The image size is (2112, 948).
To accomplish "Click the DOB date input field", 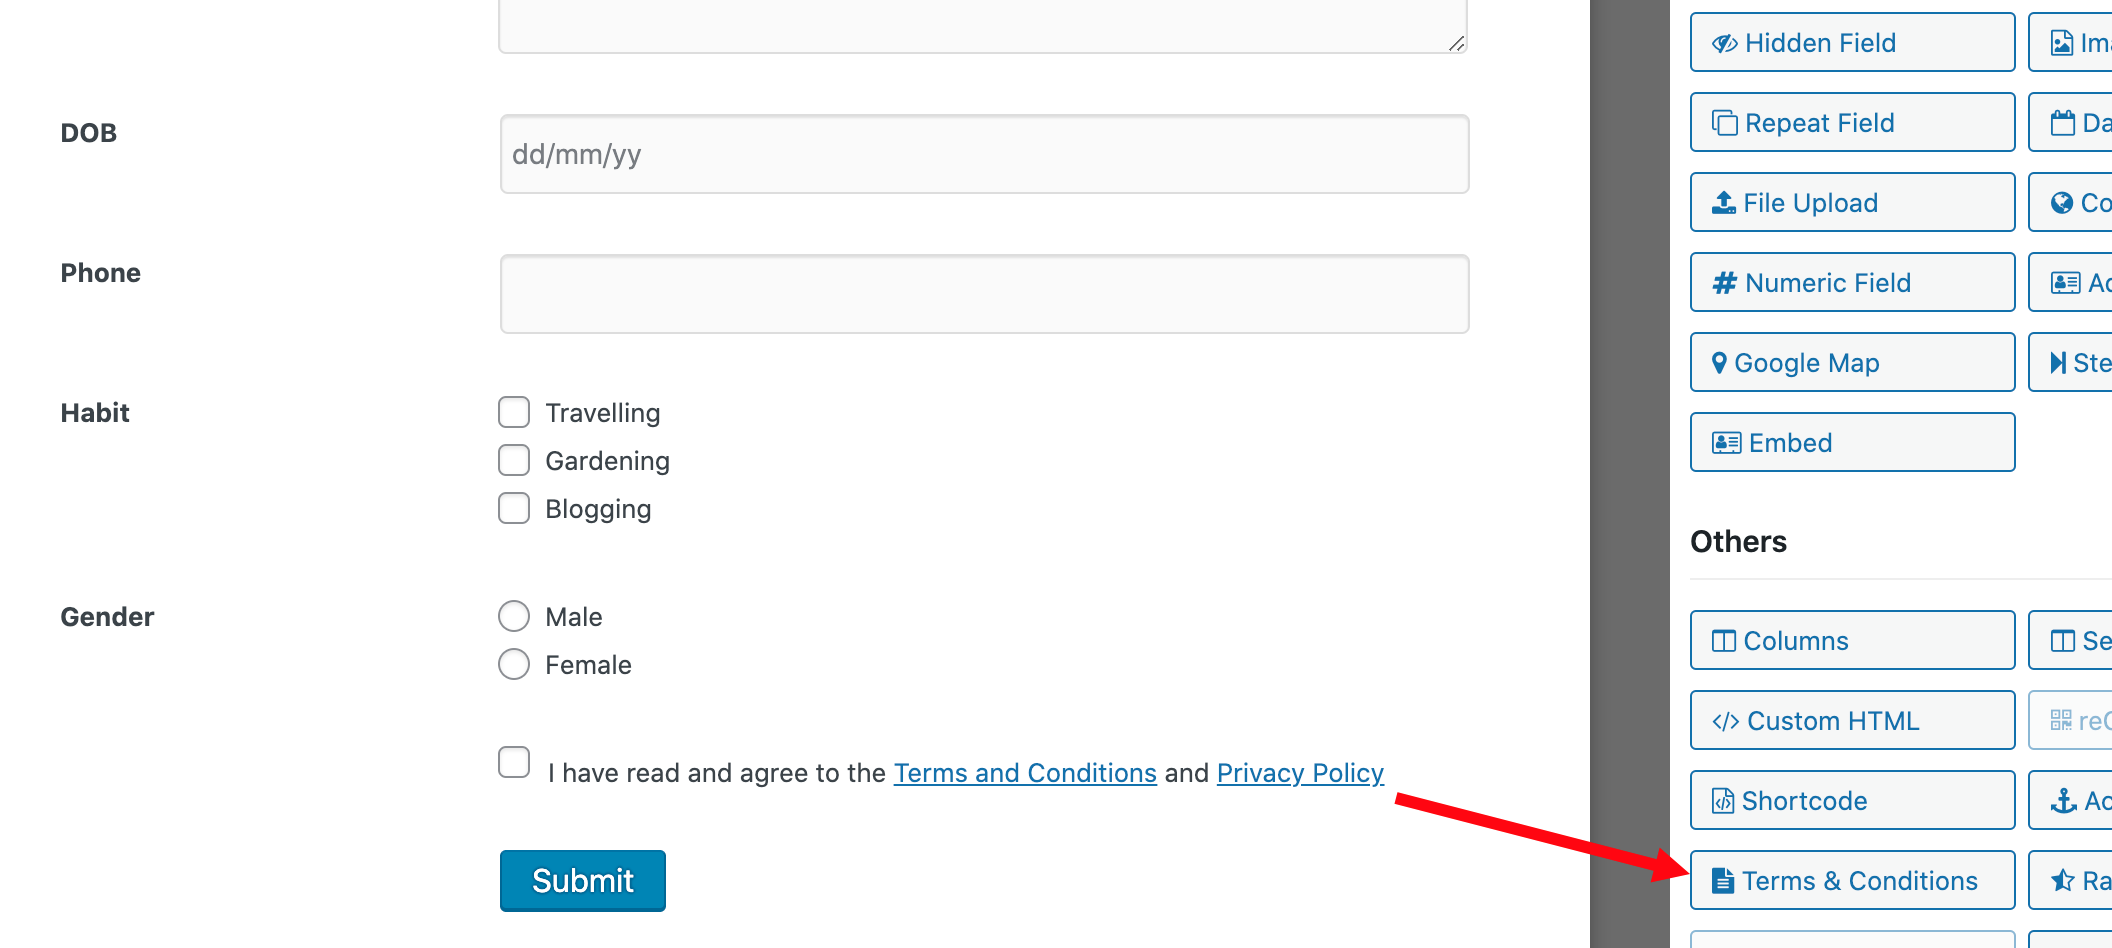I will click(x=984, y=154).
